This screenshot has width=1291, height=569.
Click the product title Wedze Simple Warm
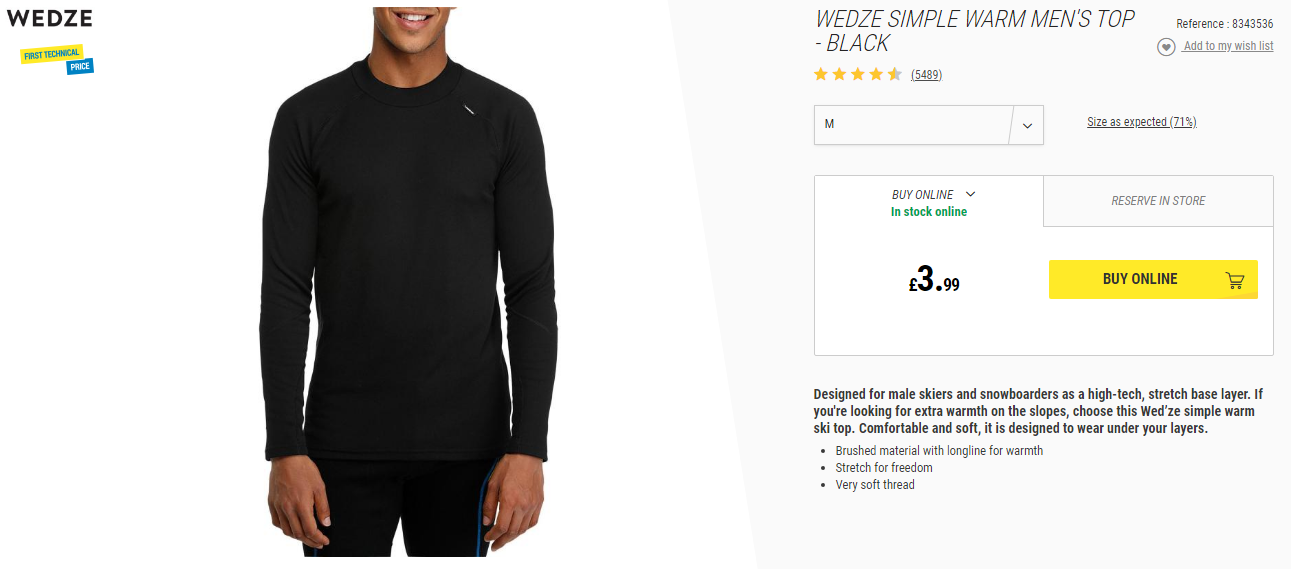pos(975,31)
